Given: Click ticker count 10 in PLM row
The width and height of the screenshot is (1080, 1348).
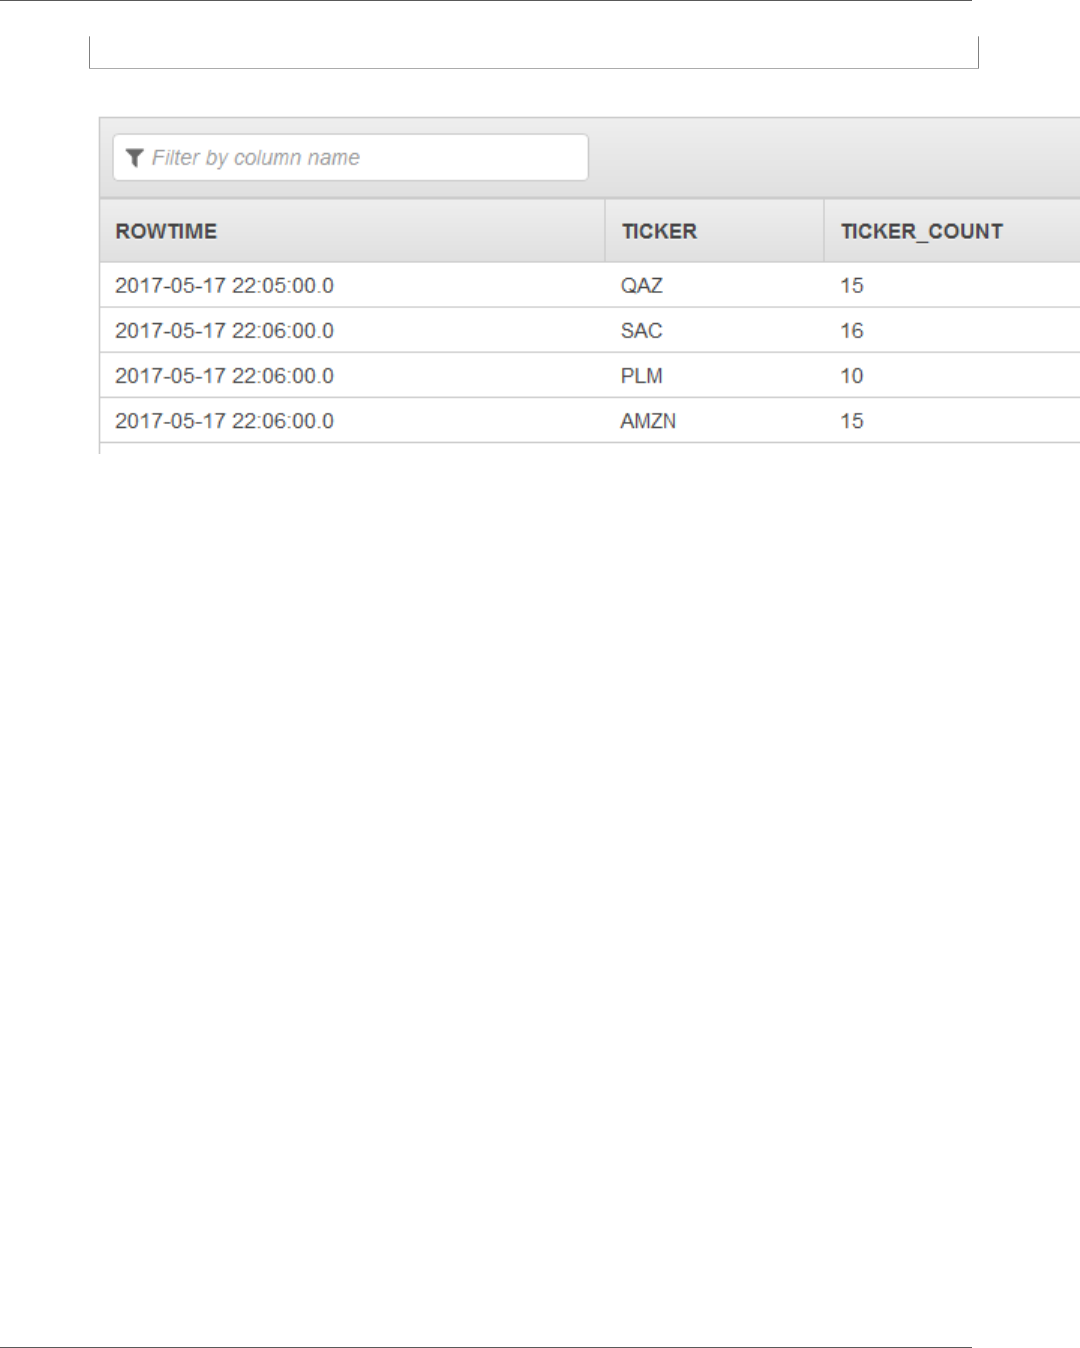Looking at the screenshot, I should click(952, 375).
